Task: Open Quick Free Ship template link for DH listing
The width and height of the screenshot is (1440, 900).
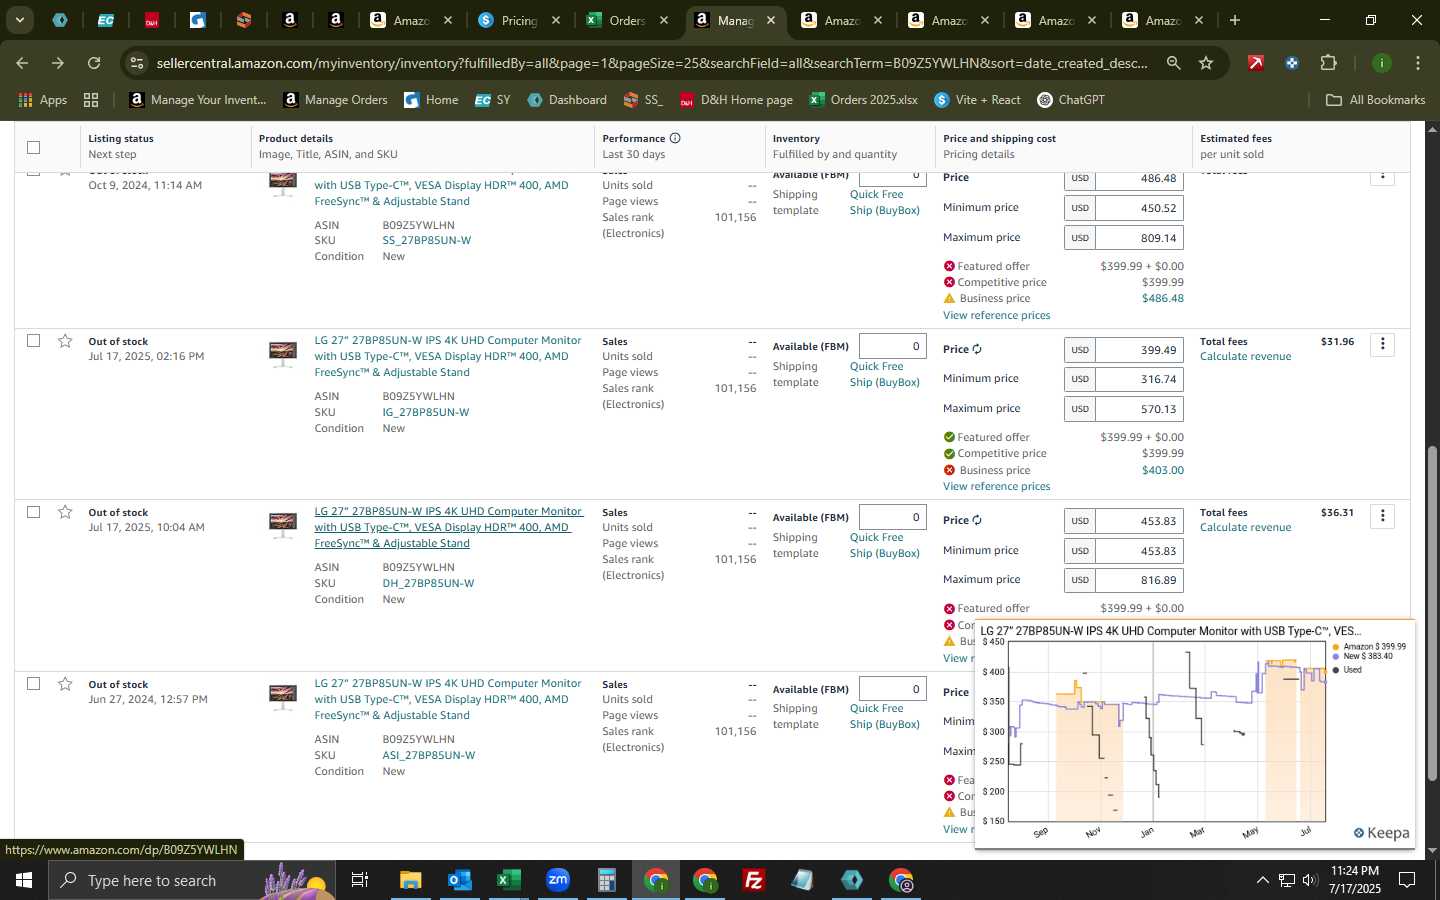Action: tap(885, 545)
